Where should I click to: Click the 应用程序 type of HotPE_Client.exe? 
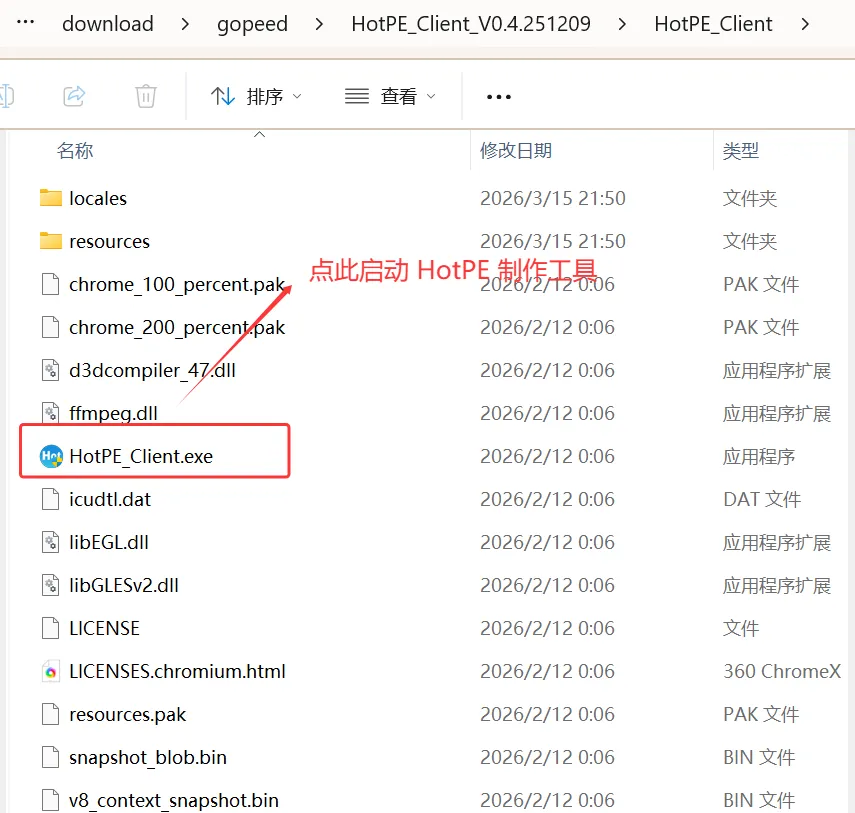point(759,457)
